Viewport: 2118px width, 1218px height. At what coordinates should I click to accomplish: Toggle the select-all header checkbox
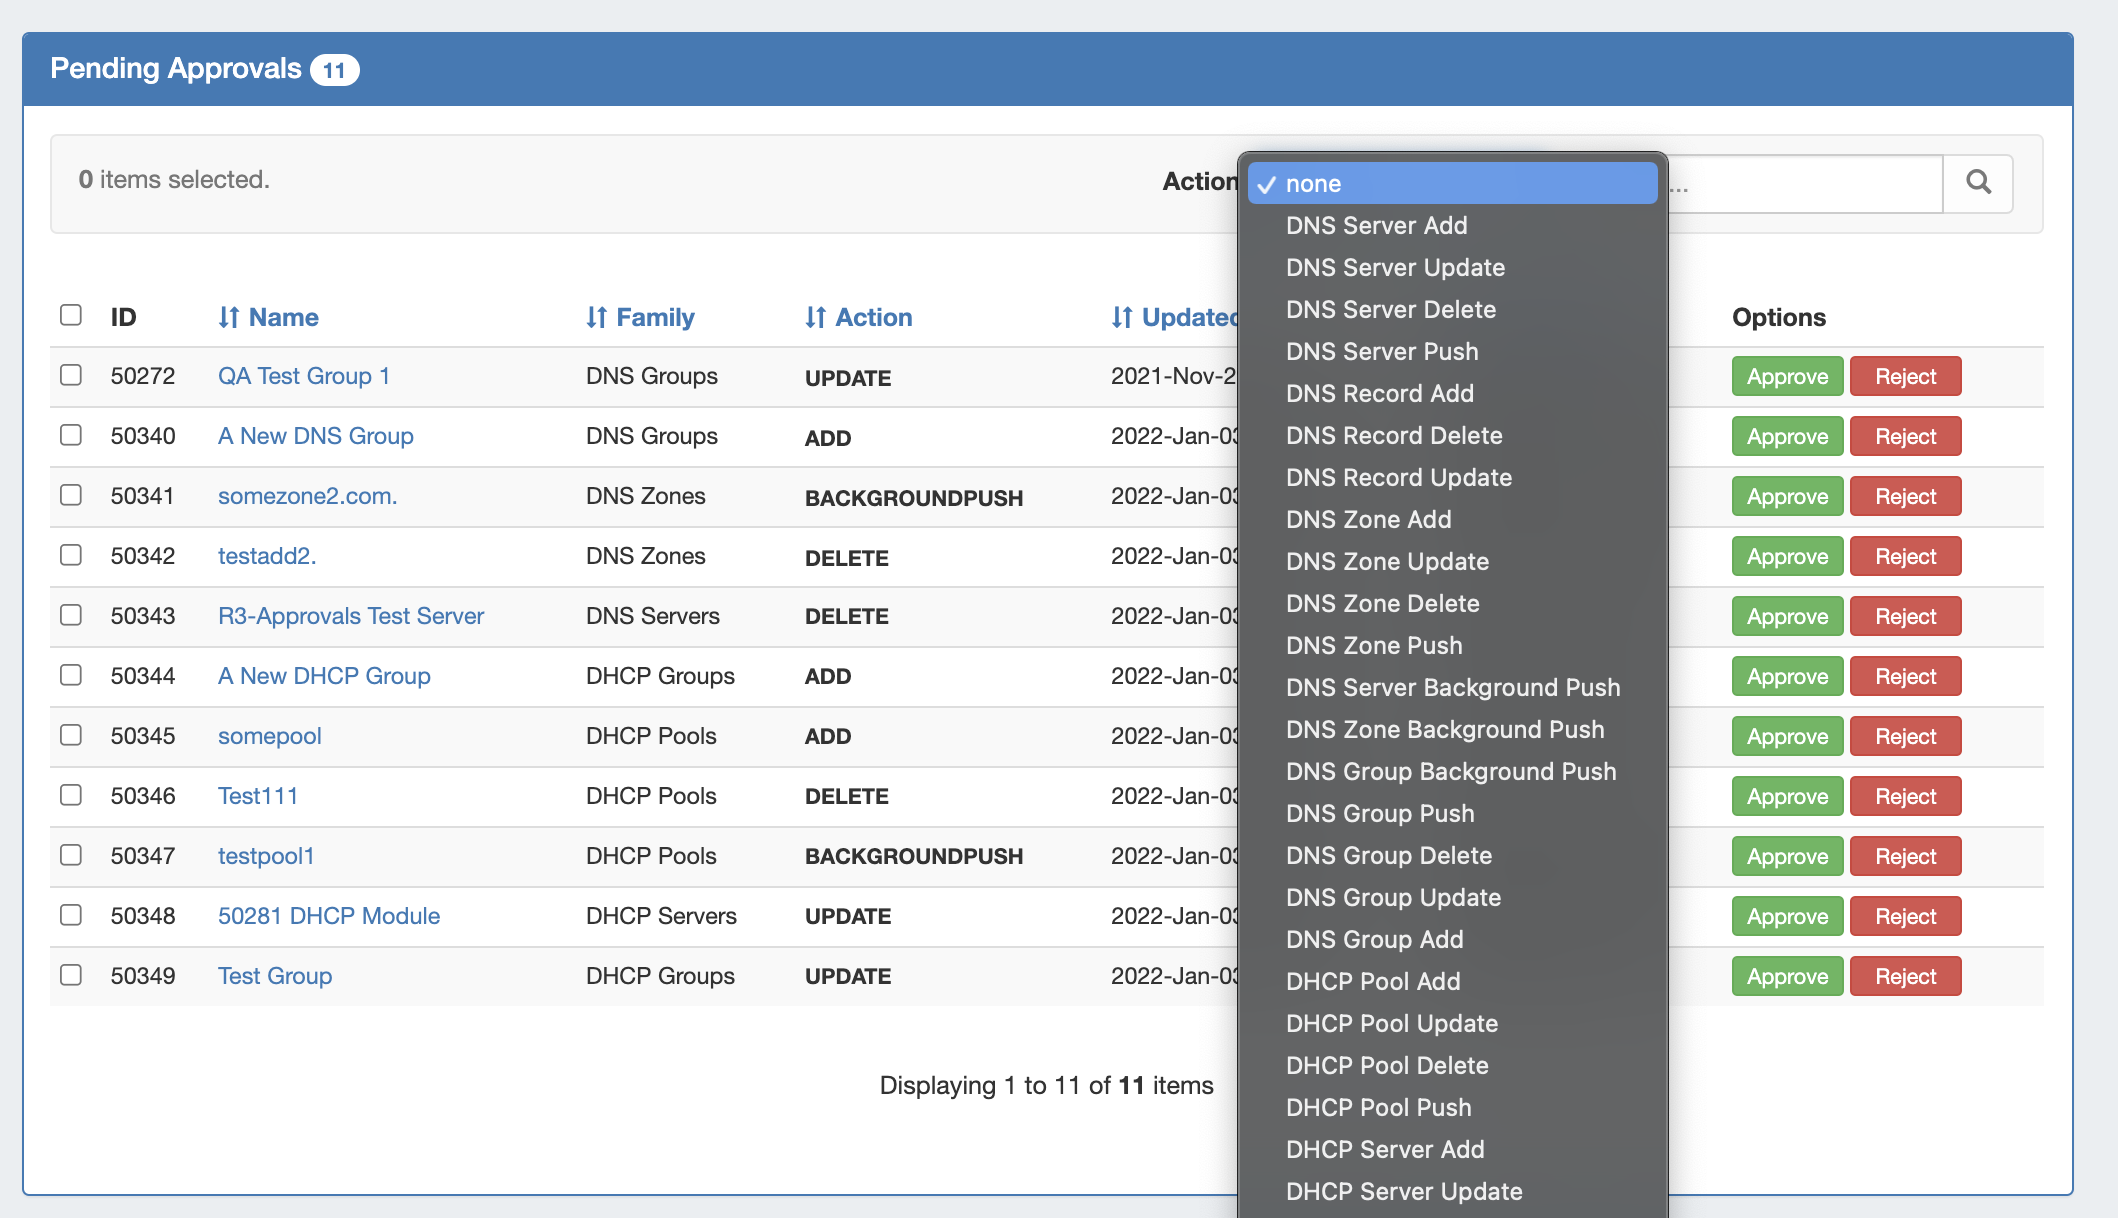click(x=71, y=315)
